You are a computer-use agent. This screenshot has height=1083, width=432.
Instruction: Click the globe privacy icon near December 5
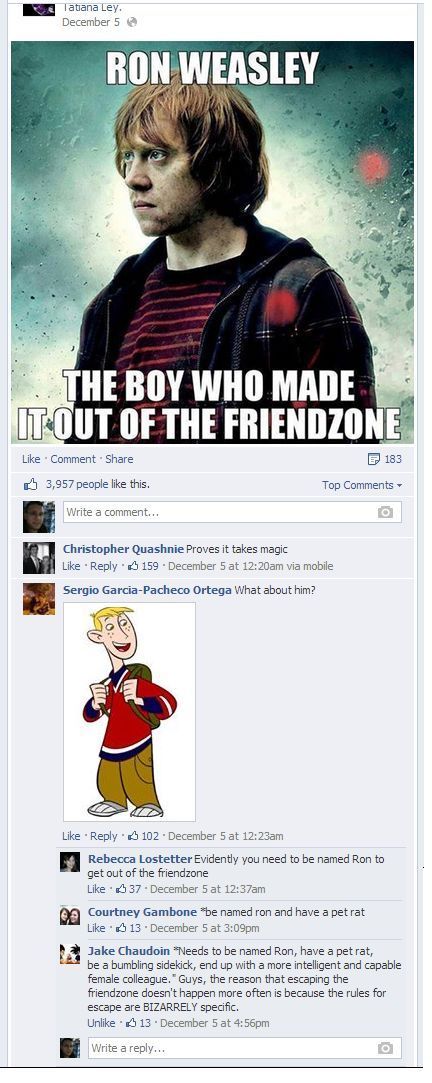[133, 22]
